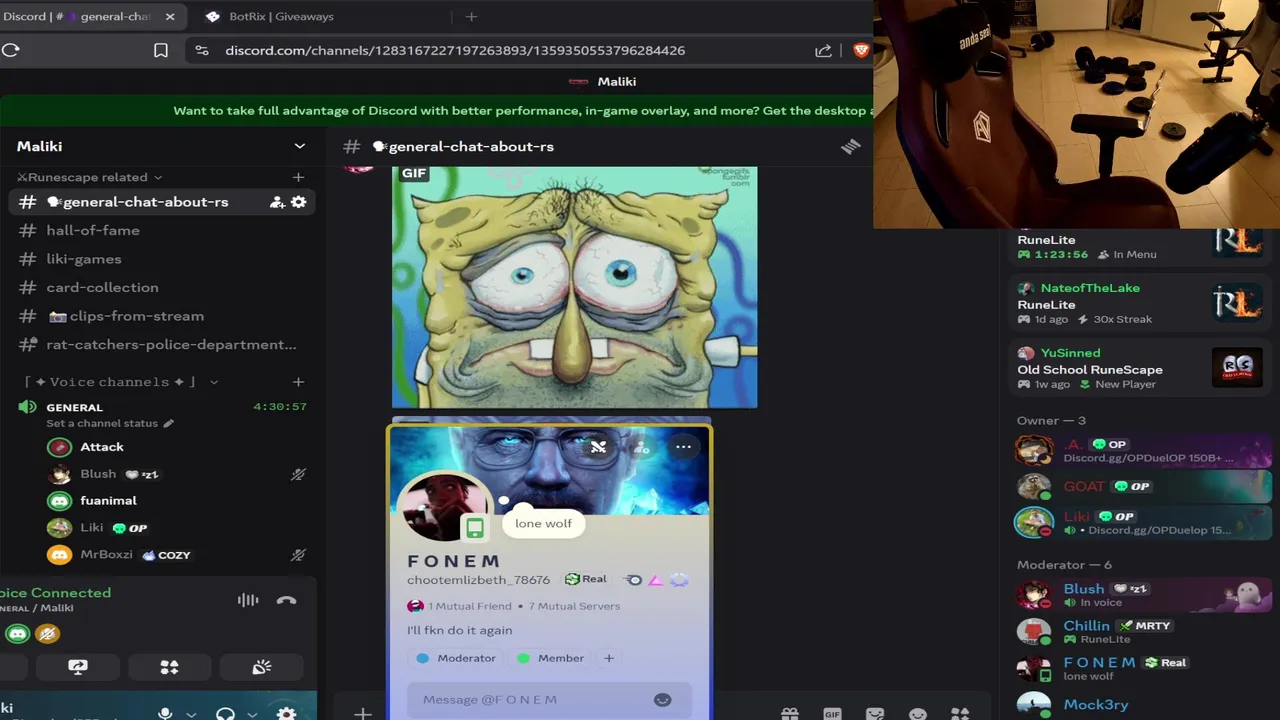Viewport: 1280px width, 720px height.
Task: Open the soundboard megaphone icon
Action: coord(262,668)
